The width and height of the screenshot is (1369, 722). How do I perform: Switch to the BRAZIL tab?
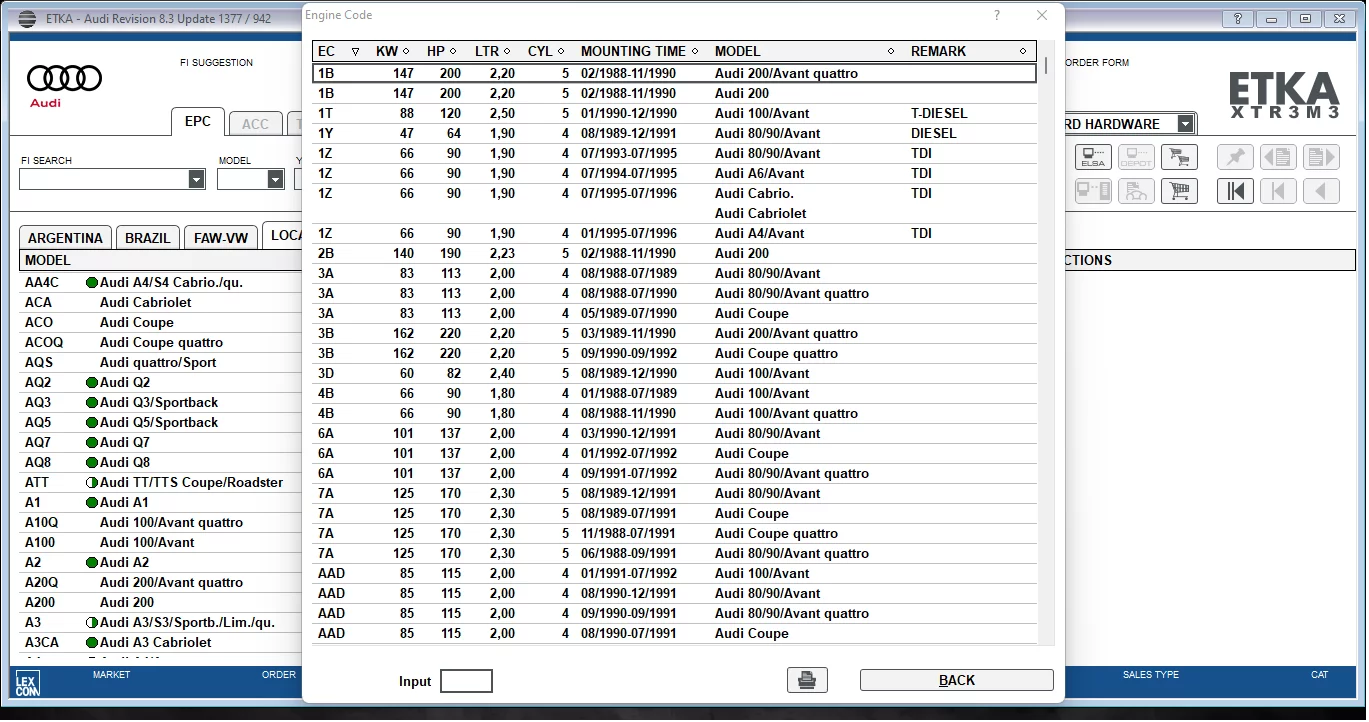pos(148,238)
